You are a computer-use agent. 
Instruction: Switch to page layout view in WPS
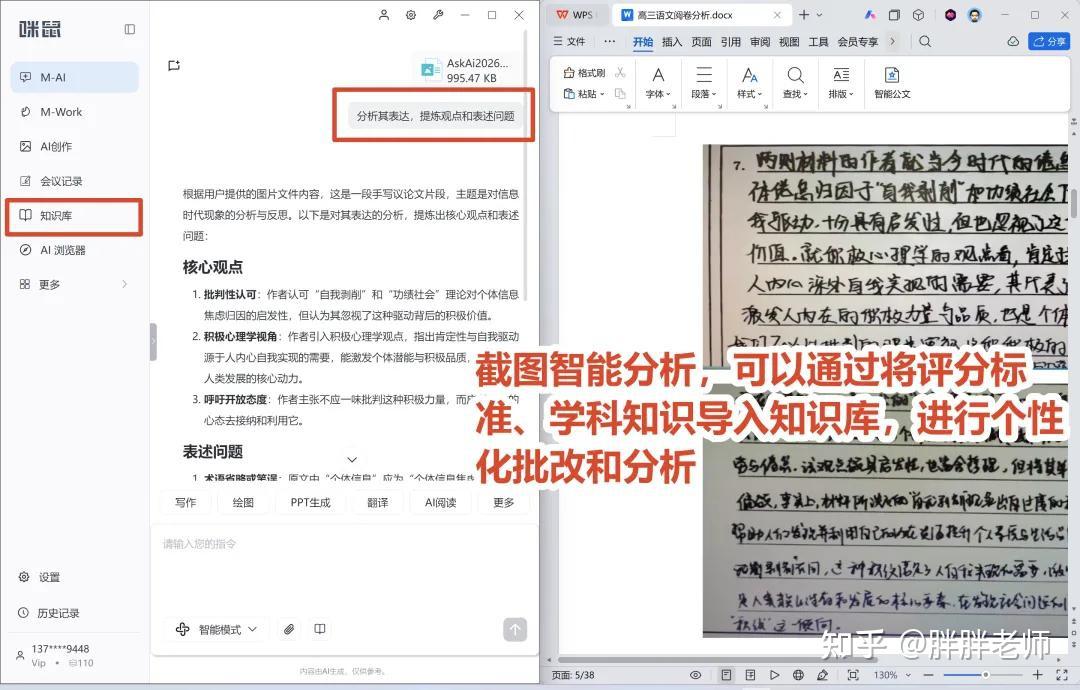(x=726, y=675)
